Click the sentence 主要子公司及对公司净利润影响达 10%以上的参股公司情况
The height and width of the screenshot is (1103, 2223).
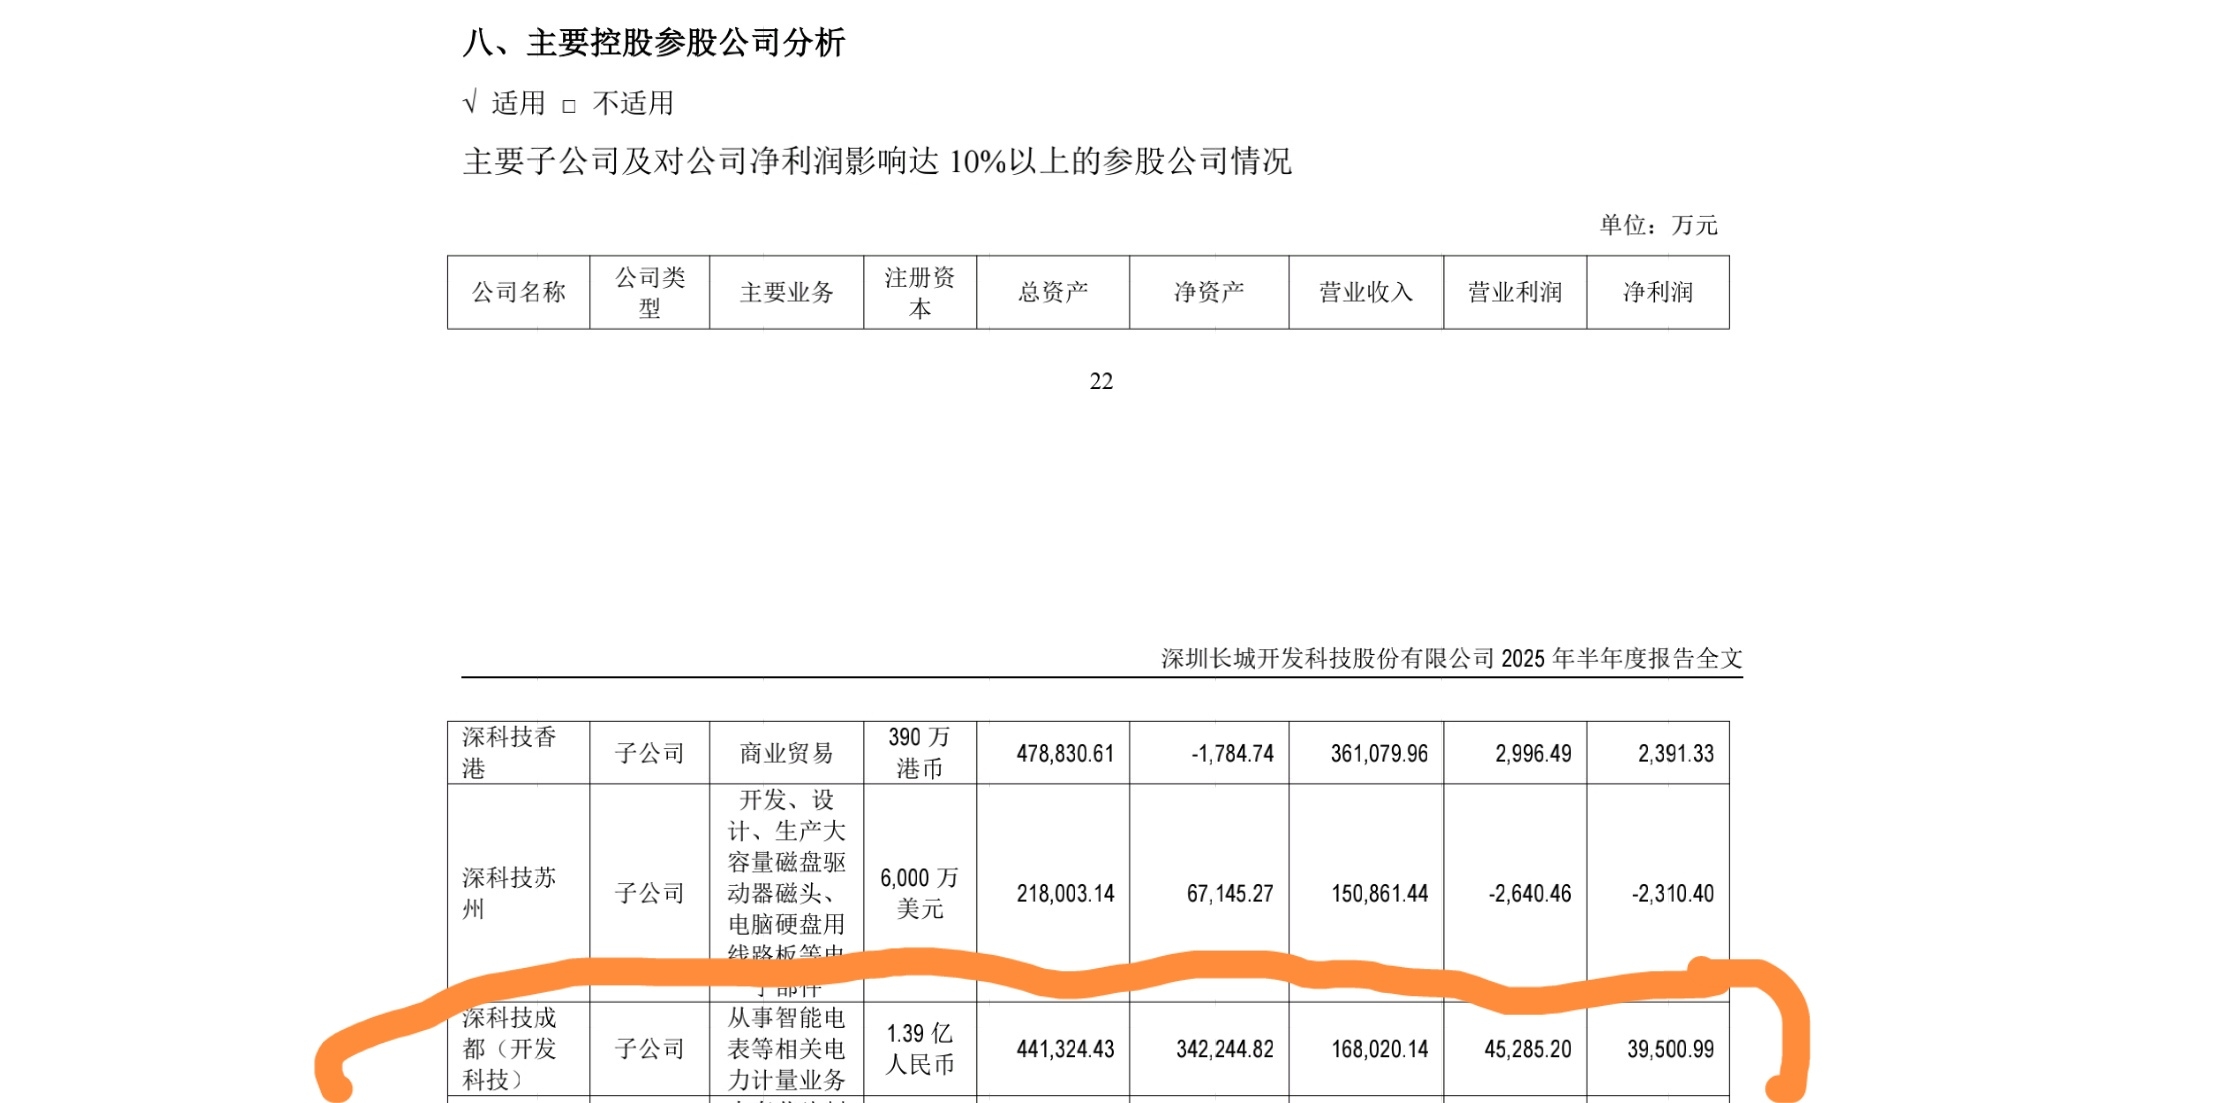click(877, 161)
